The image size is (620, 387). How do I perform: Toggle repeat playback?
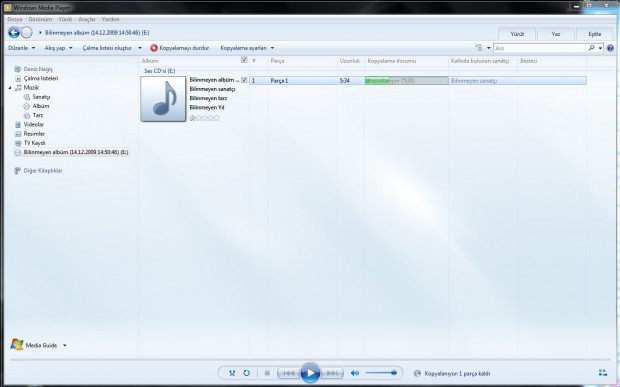coord(246,373)
